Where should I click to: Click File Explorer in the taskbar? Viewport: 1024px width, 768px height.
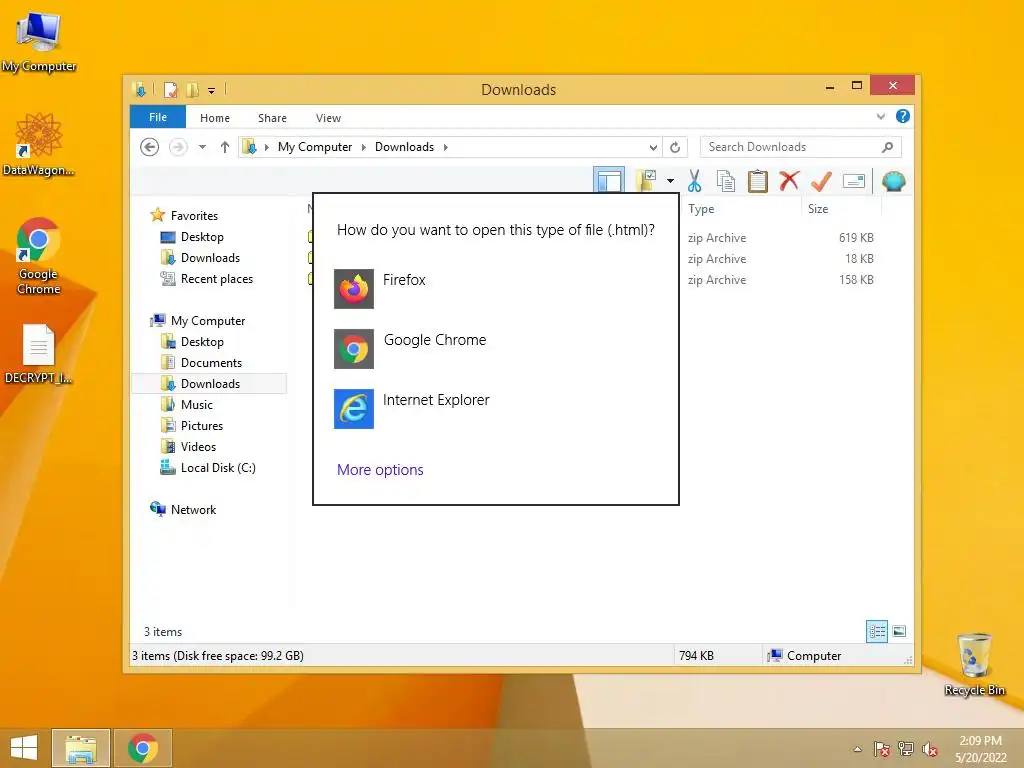pyautogui.click(x=81, y=748)
